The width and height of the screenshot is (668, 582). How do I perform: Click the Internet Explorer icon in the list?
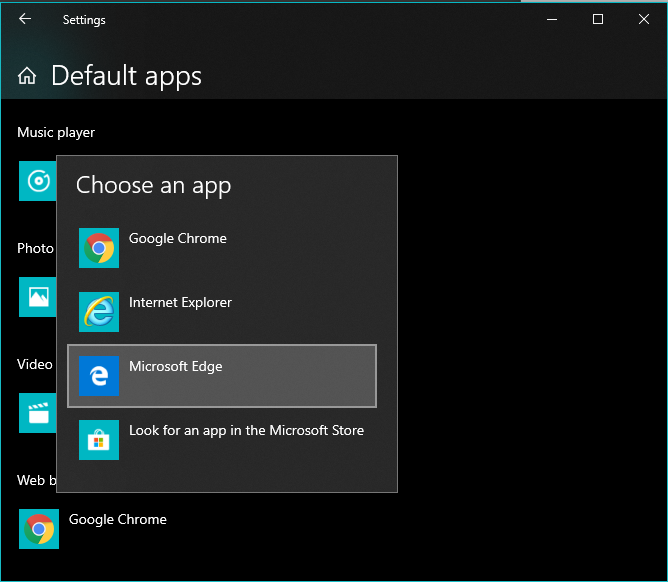[99, 312]
